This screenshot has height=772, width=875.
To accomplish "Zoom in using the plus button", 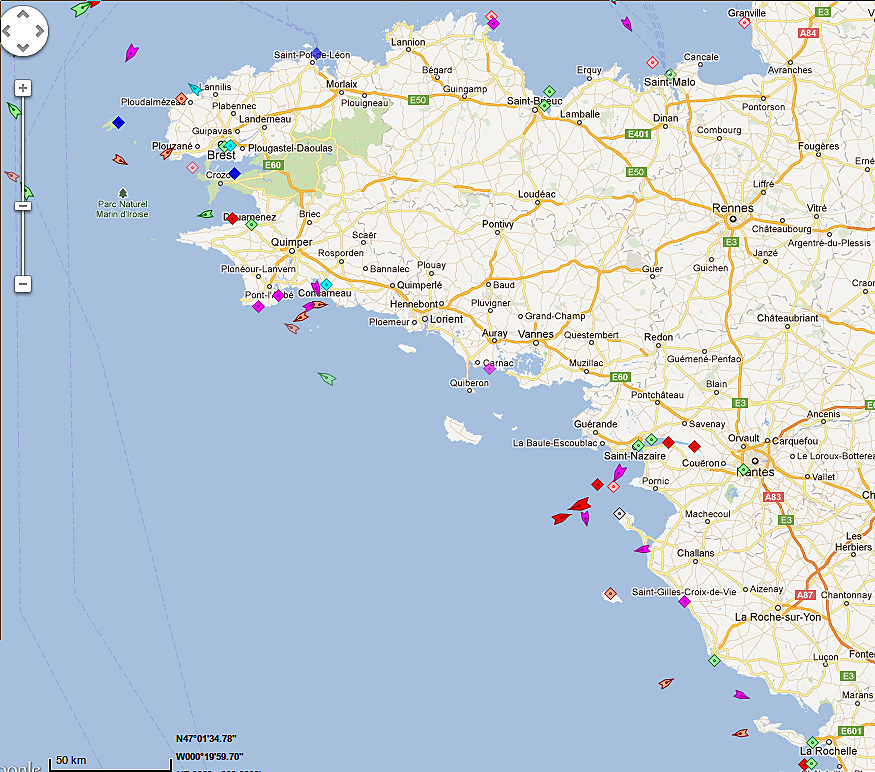I will pyautogui.click(x=23, y=88).
